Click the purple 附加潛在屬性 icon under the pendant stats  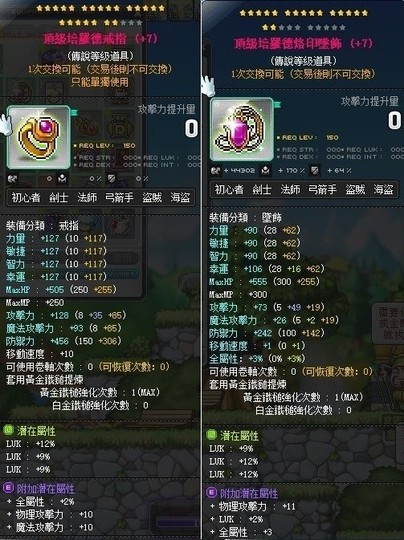click(211, 493)
